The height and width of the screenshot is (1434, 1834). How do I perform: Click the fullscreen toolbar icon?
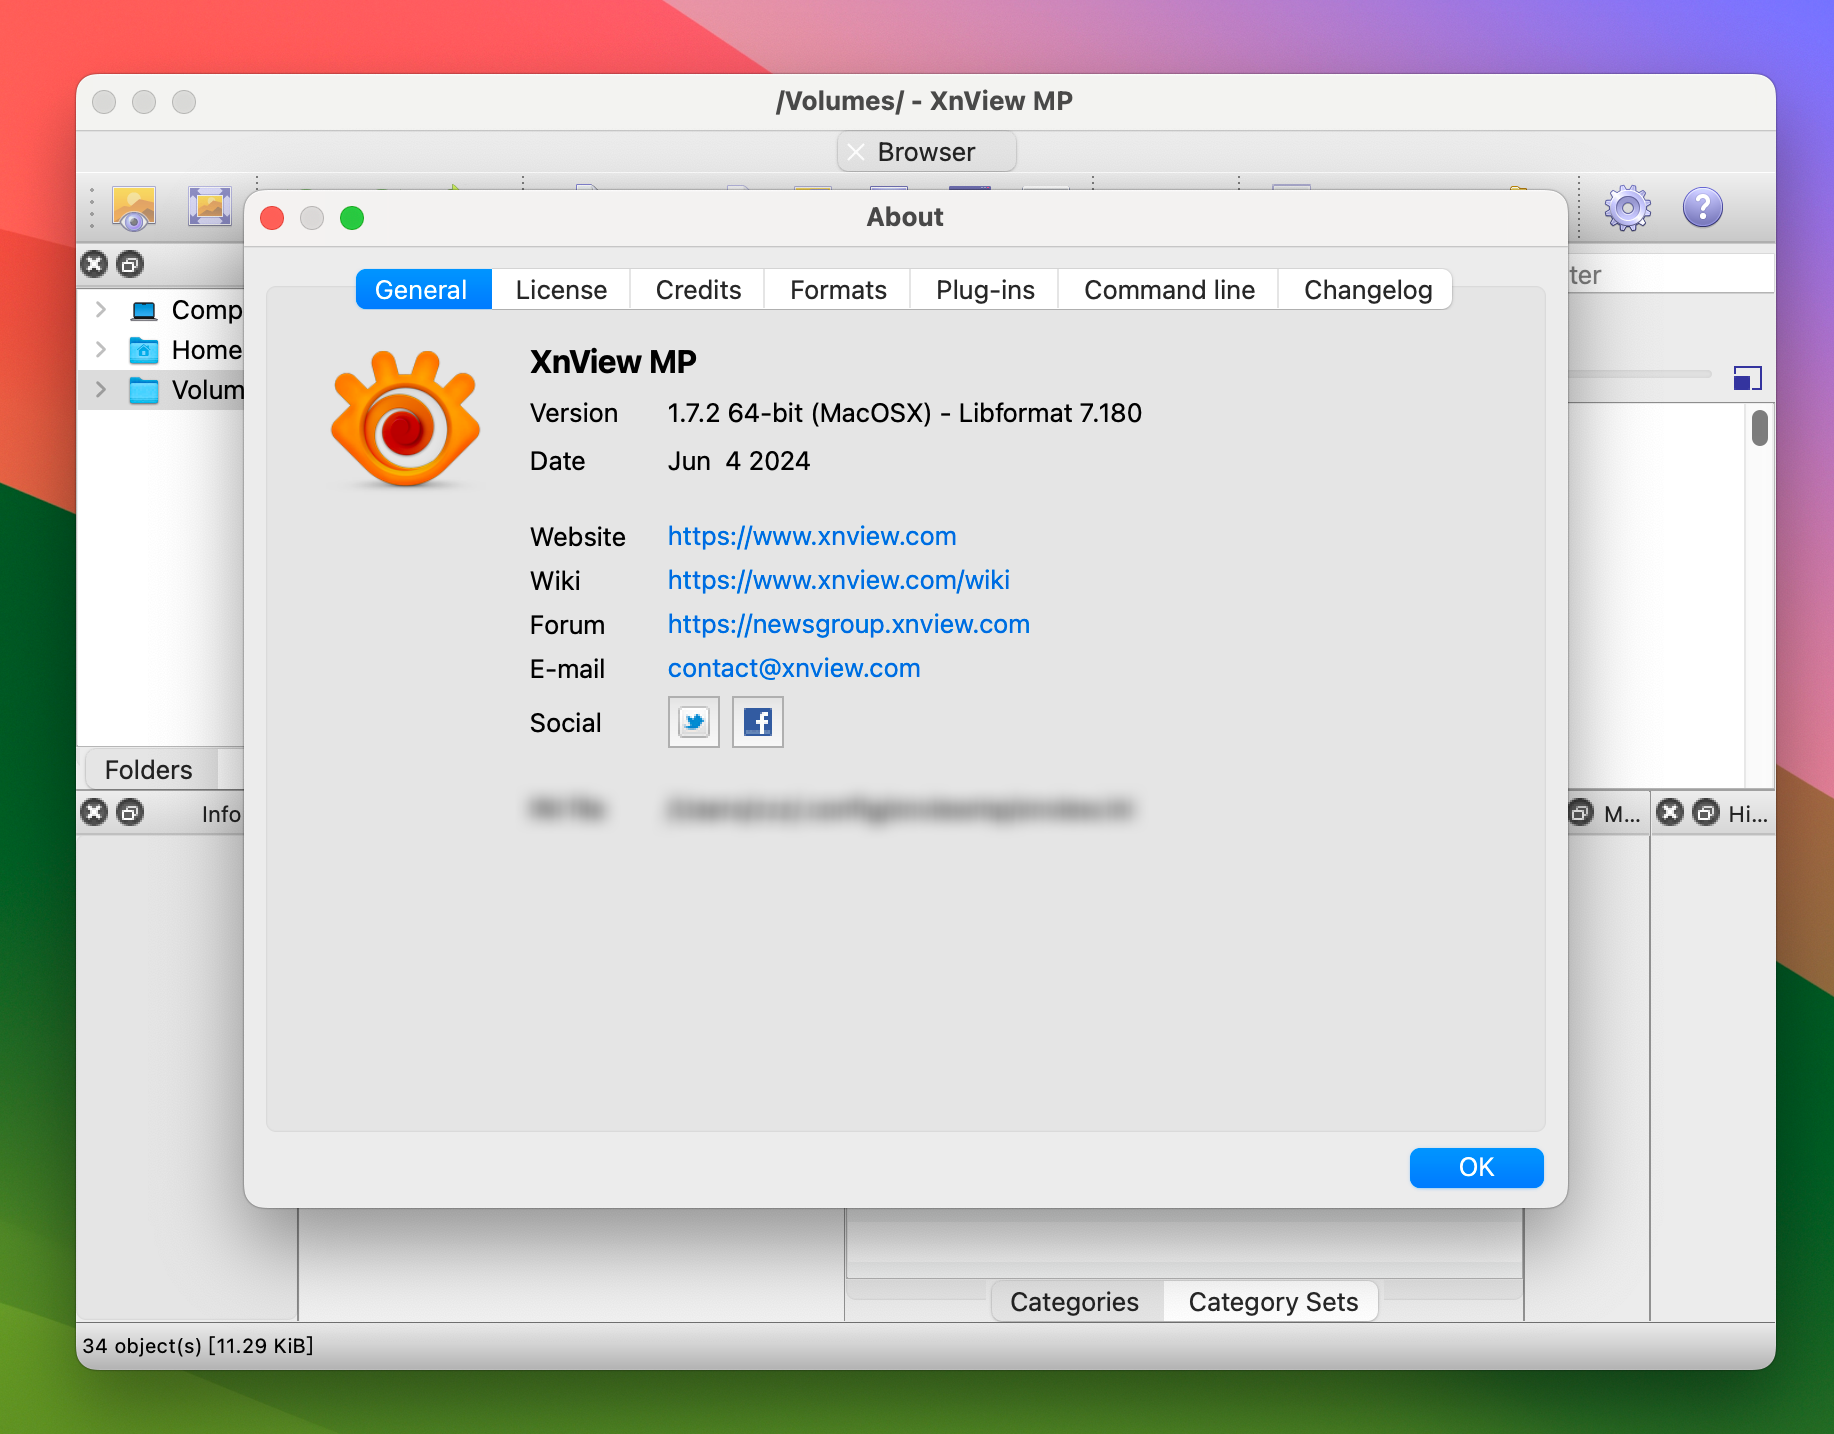(210, 207)
